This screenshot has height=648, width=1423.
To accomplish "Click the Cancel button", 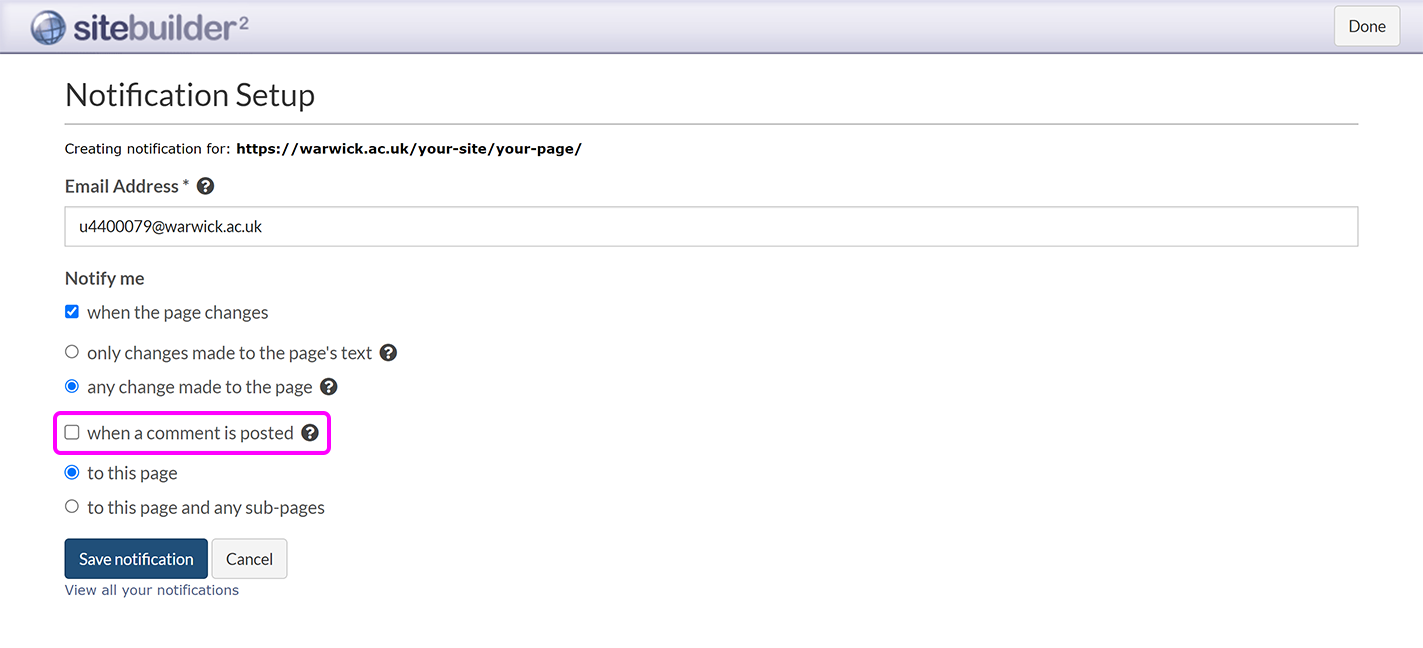I will coord(249,559).
